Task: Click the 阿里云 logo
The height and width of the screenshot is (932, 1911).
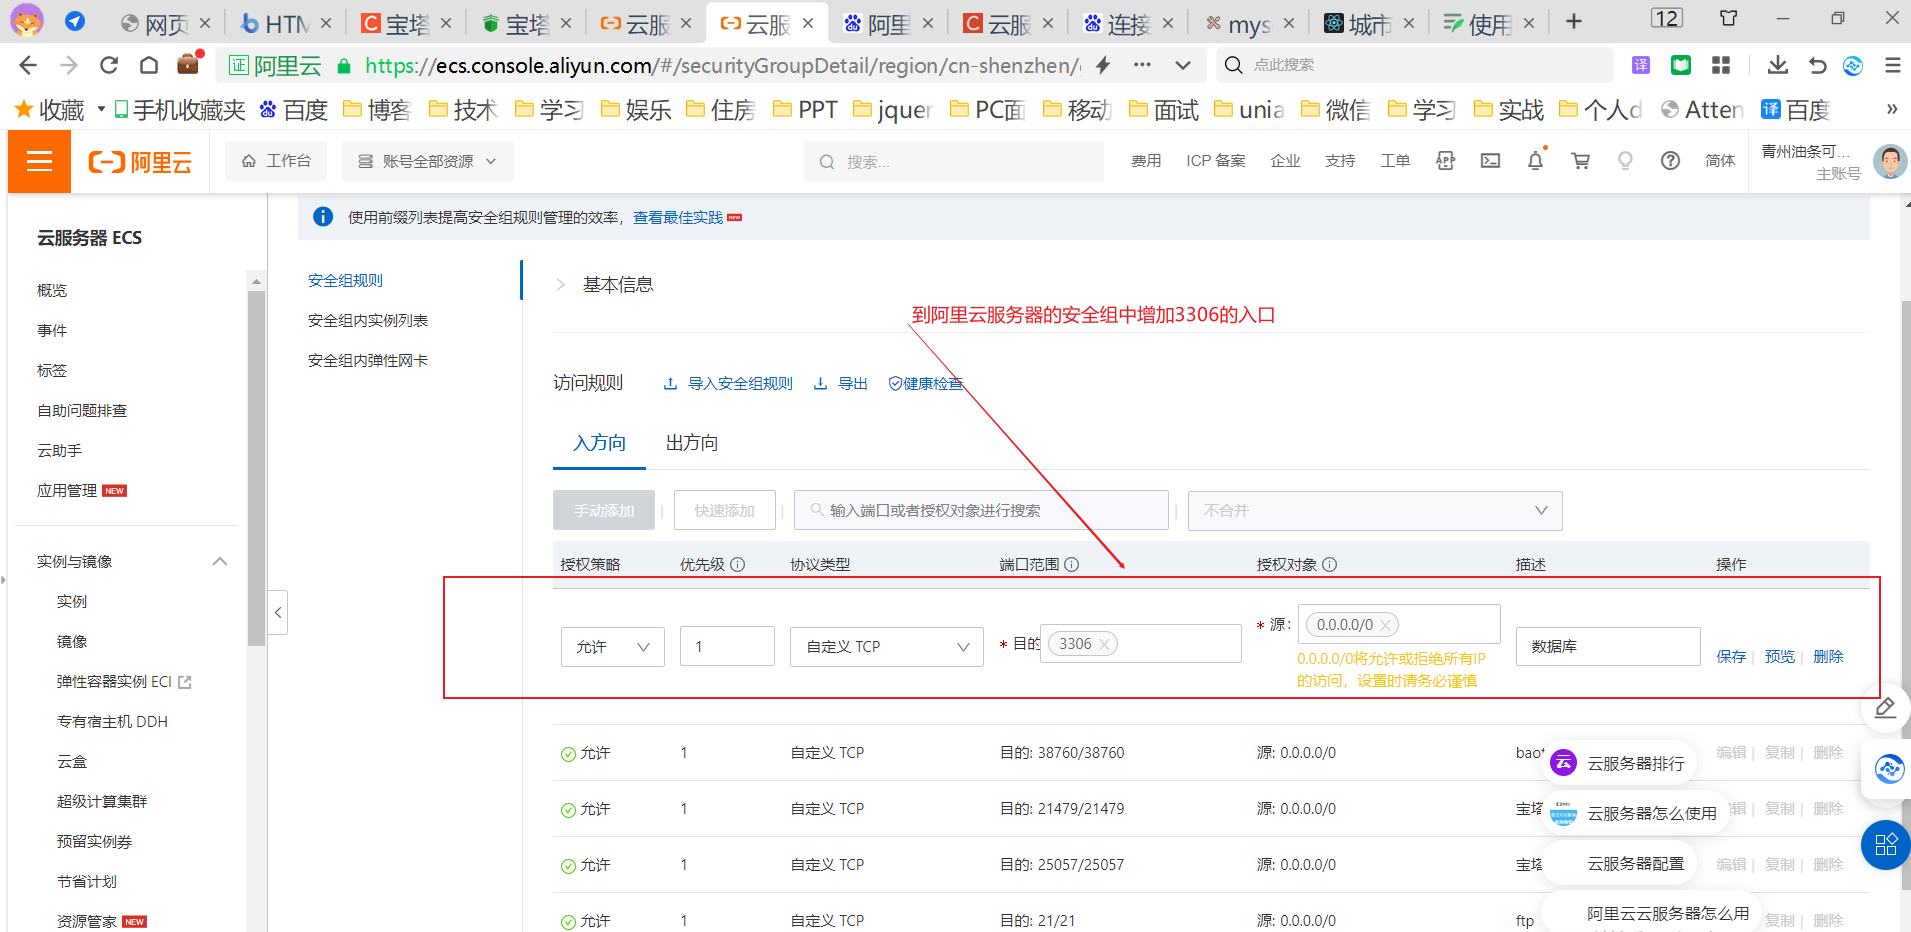Action: 140,162
